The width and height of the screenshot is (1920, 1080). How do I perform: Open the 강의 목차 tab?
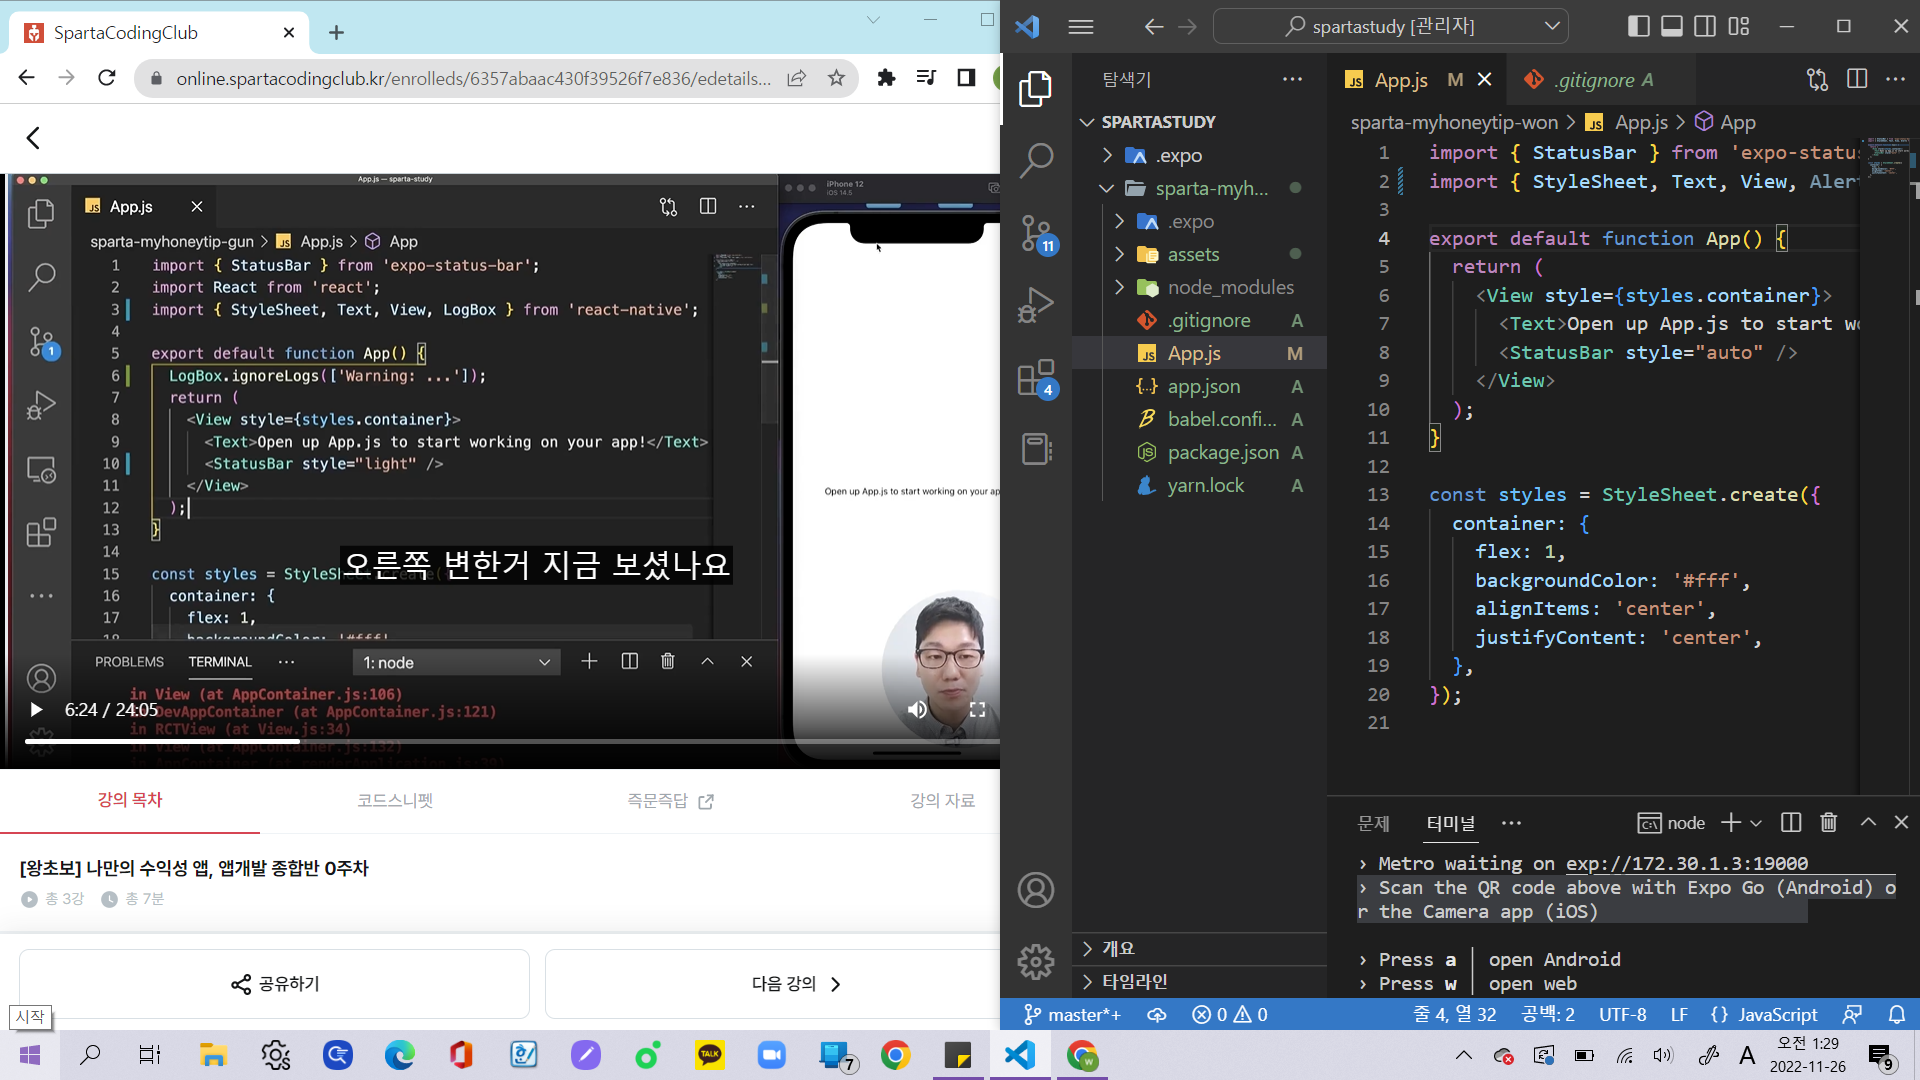pyautogui.click(x=130, y=800)
